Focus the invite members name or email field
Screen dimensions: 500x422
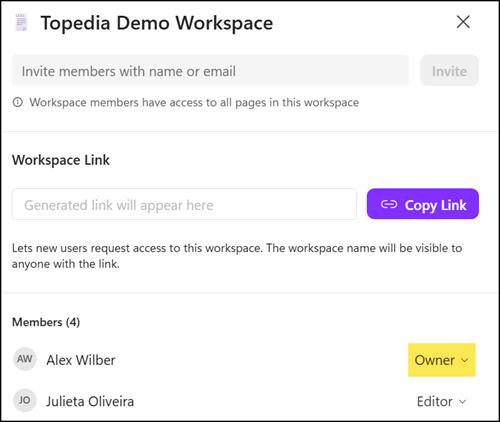210,70
